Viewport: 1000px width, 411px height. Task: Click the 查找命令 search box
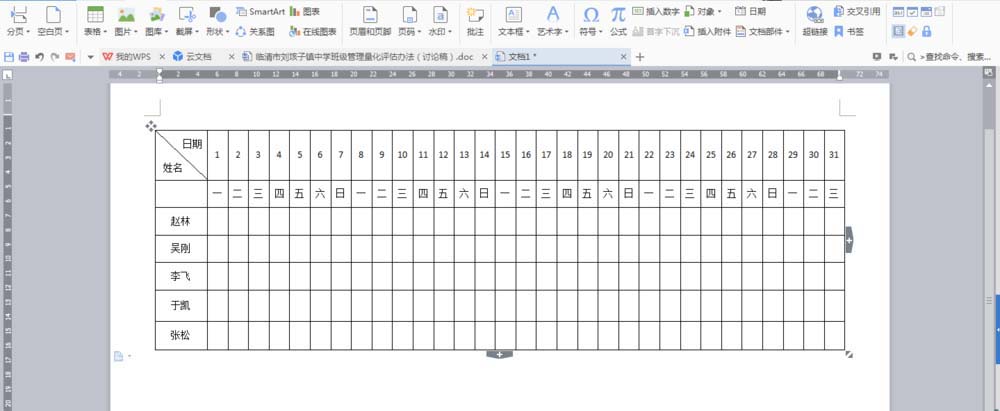(951, 57)
